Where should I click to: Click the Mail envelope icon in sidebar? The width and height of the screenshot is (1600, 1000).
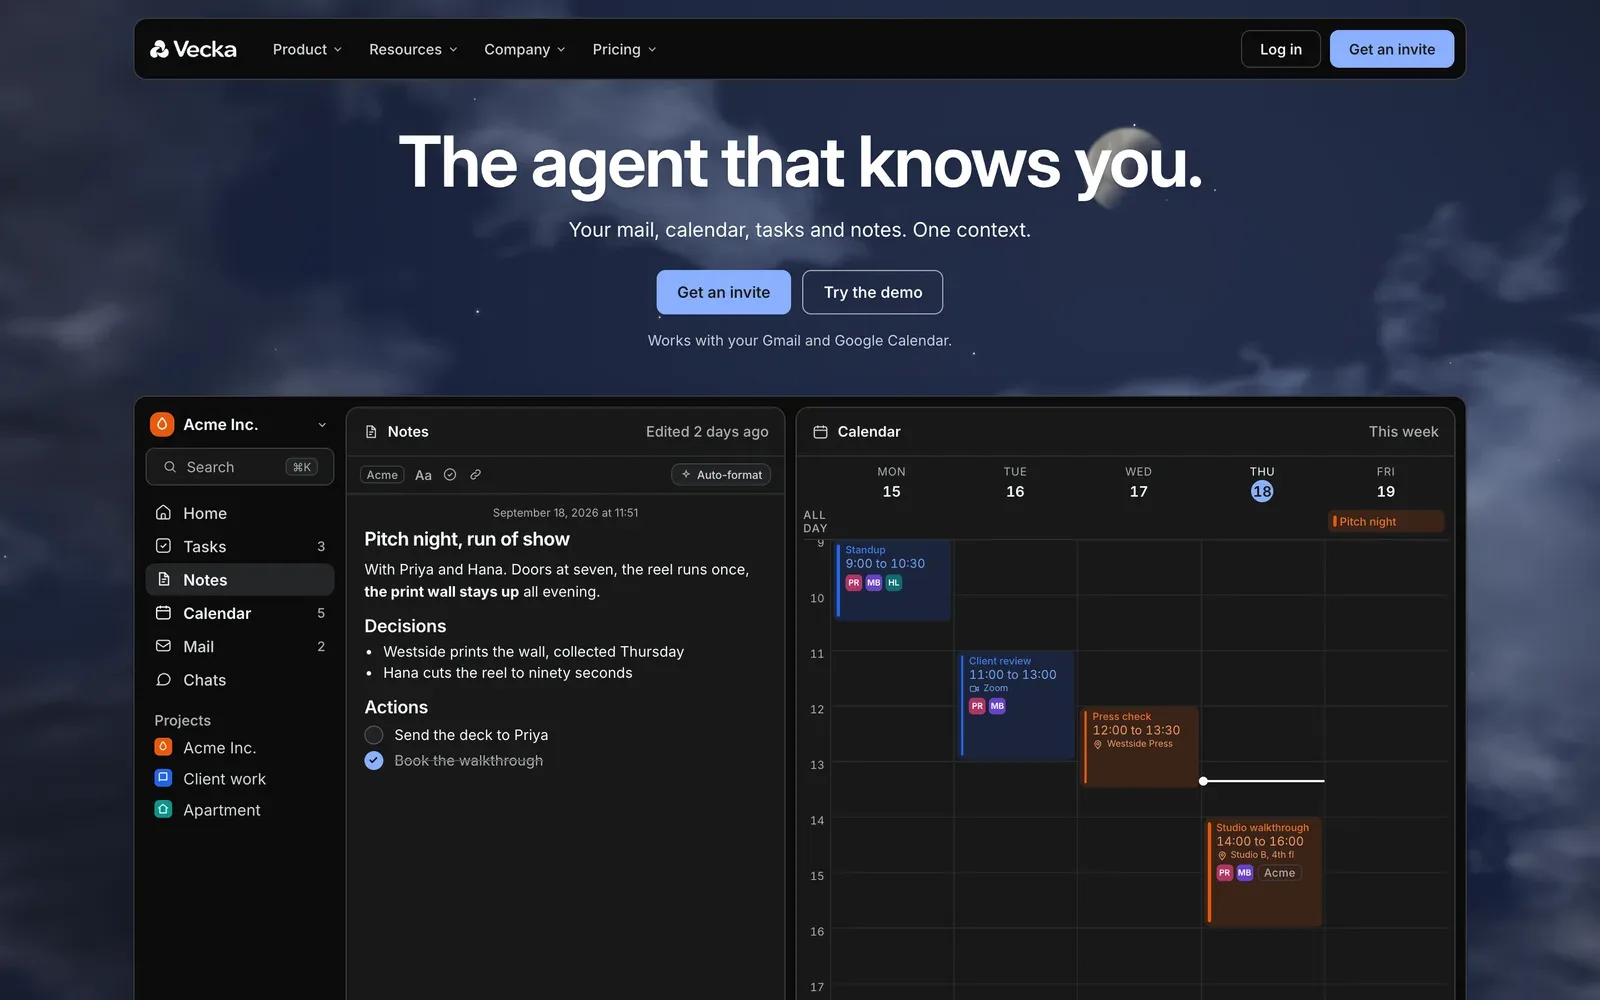coord(163,646)
